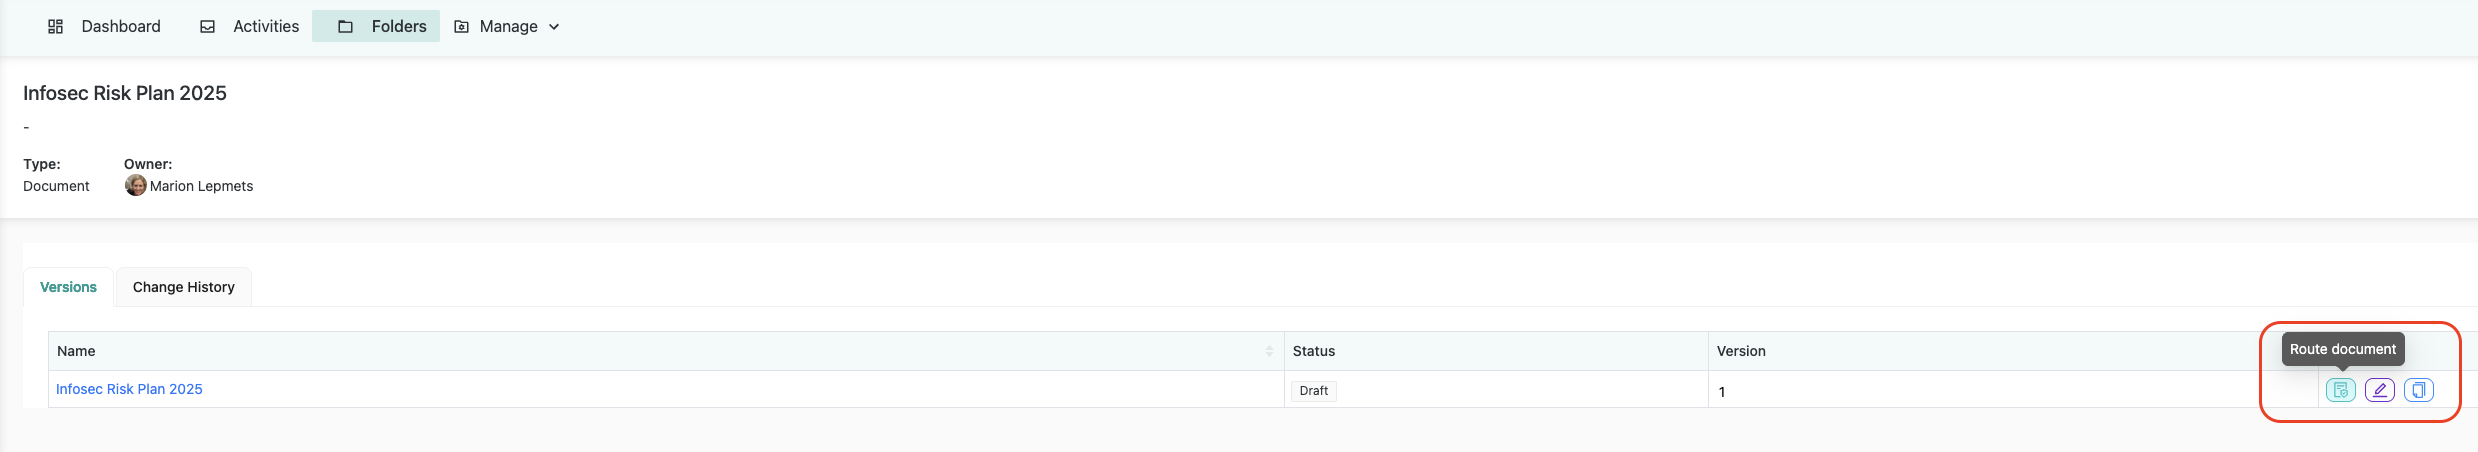
Task: Click the blue copy document icon
Action: [x=2418, y=390]
